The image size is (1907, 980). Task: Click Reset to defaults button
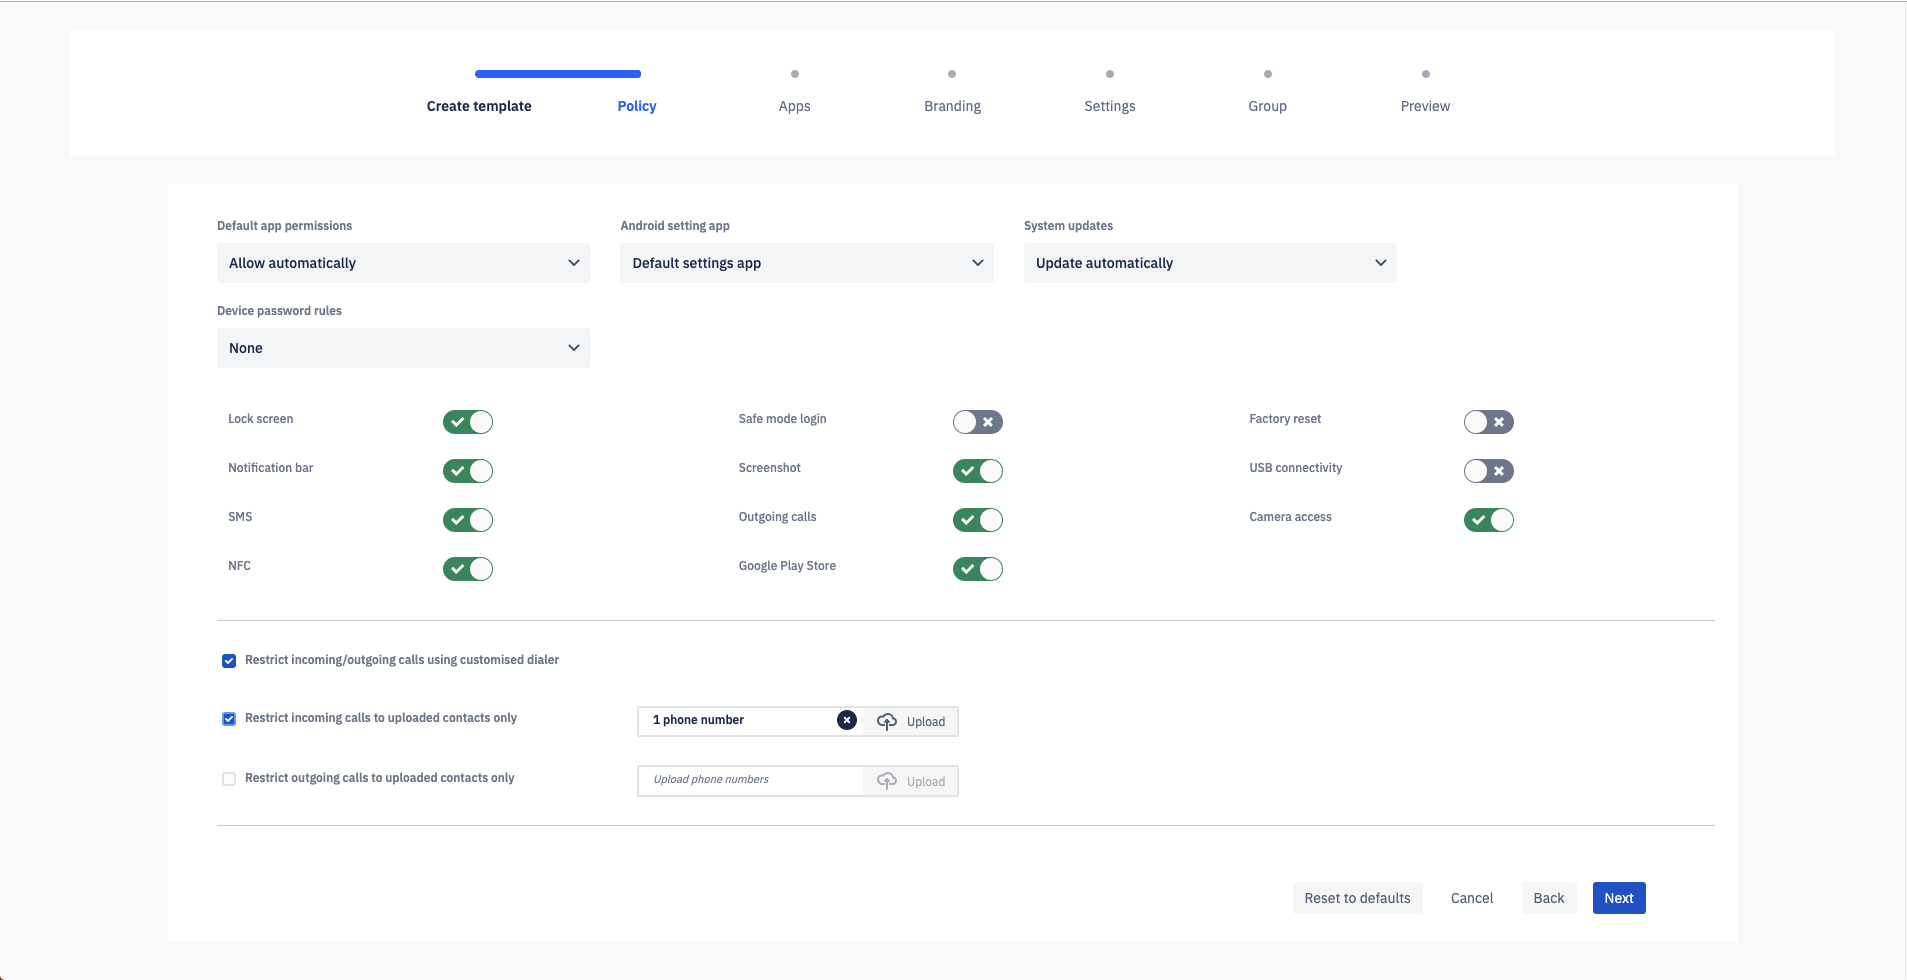pyautogui.click(x=1357, y=898)
